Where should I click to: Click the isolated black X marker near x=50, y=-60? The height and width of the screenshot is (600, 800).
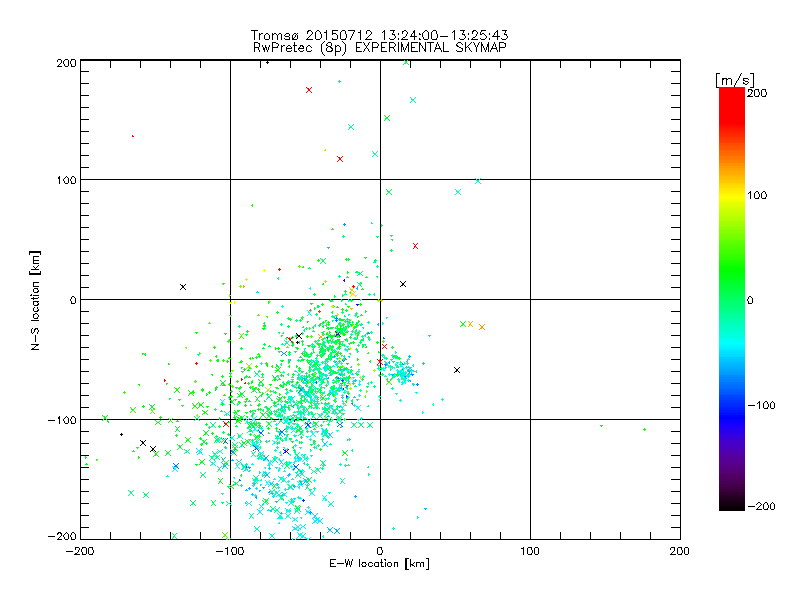coord(457,370)
